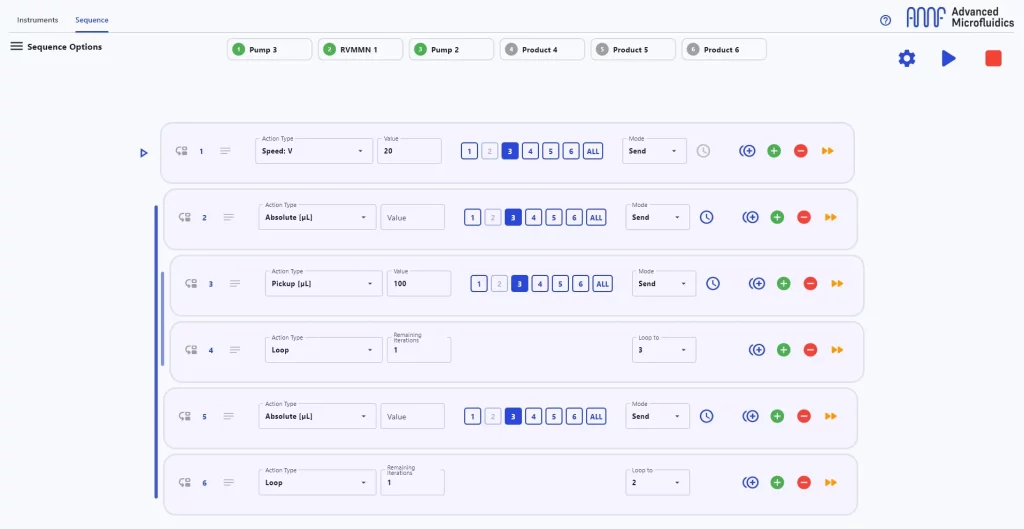This screenshot has width=1024, height=529.
Task: Click duplicate-step icon in step 6
Action: point(750,483)
